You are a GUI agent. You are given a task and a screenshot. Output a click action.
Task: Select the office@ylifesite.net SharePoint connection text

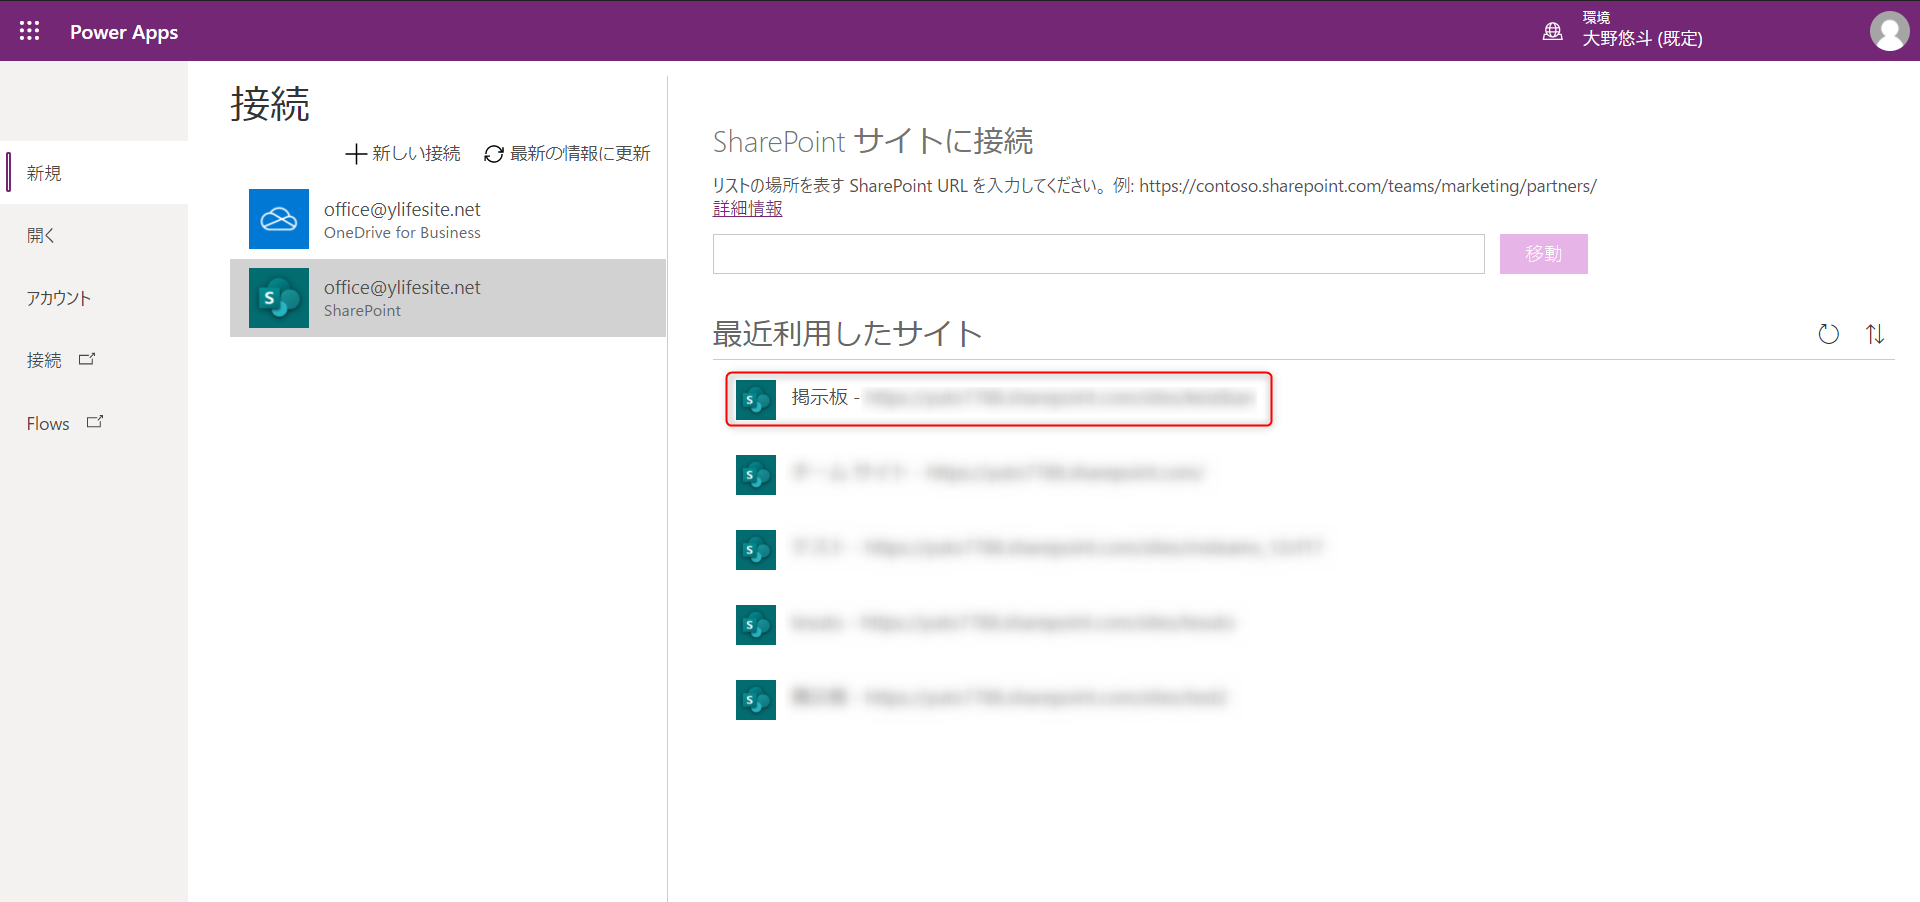coord(402,298)
